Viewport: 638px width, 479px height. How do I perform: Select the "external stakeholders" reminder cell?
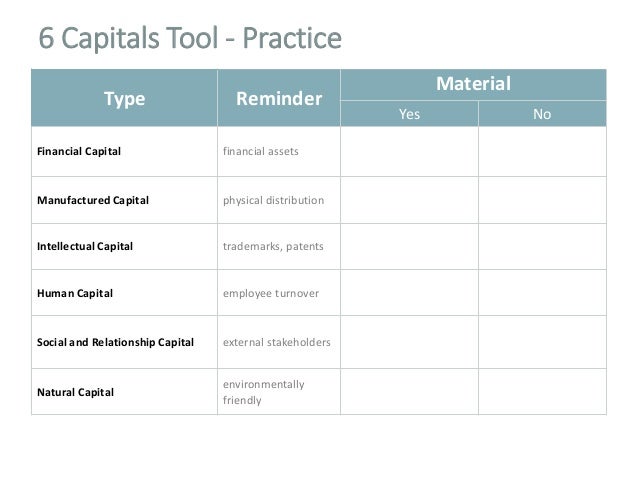(276, 342)
